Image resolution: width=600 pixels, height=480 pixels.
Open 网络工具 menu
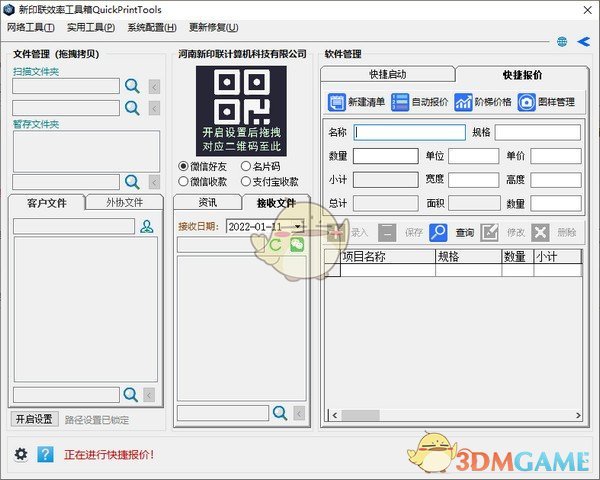point(31,28)
